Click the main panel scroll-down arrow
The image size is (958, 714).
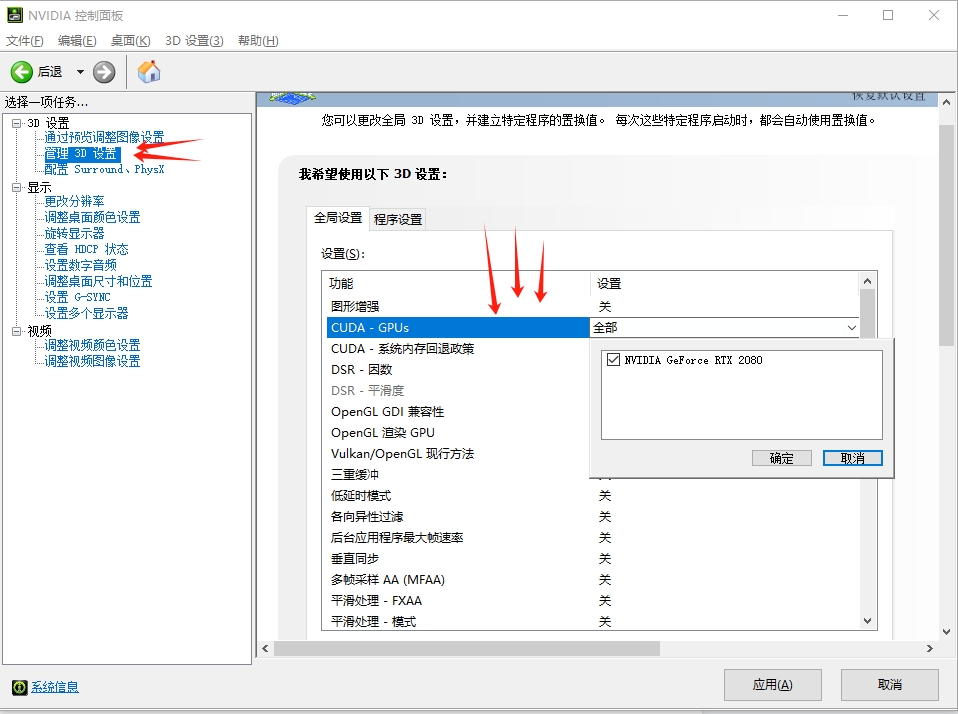point(946,632)
